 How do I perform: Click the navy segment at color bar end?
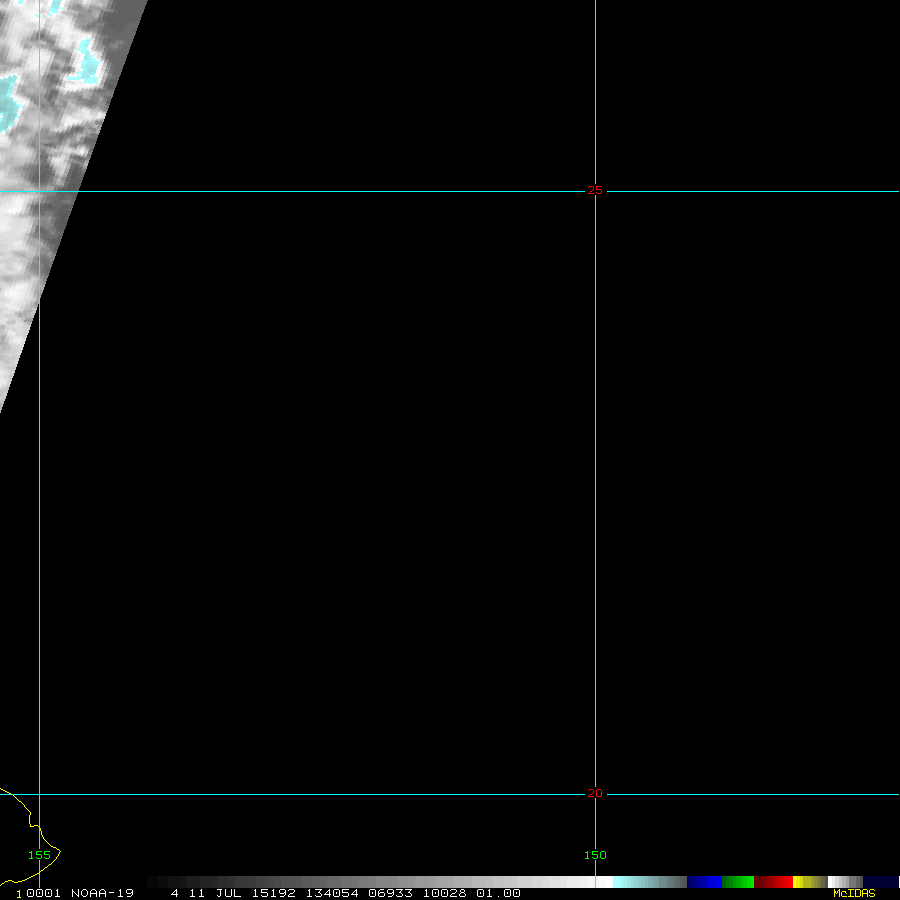880,882
